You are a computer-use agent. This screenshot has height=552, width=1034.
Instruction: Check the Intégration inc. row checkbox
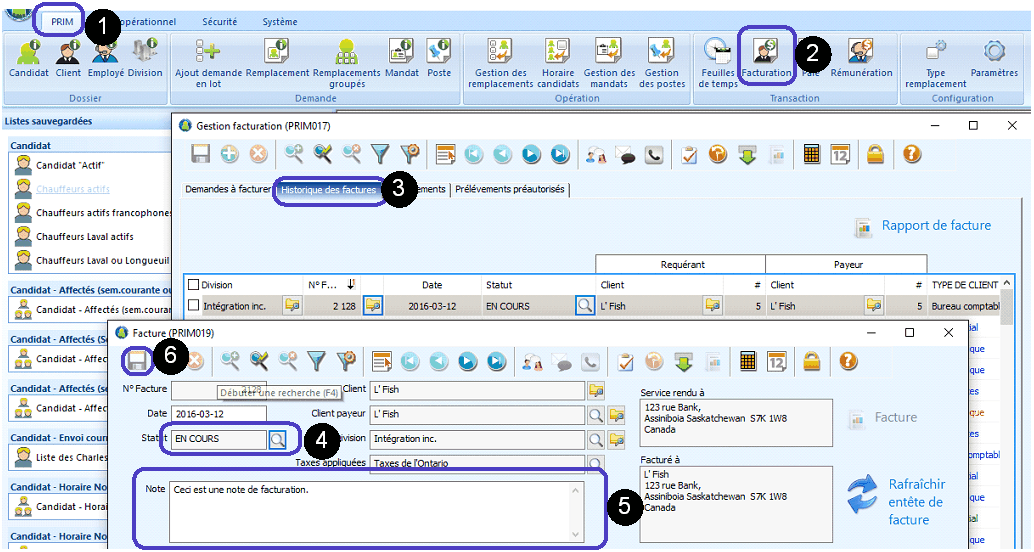[194, 306]
